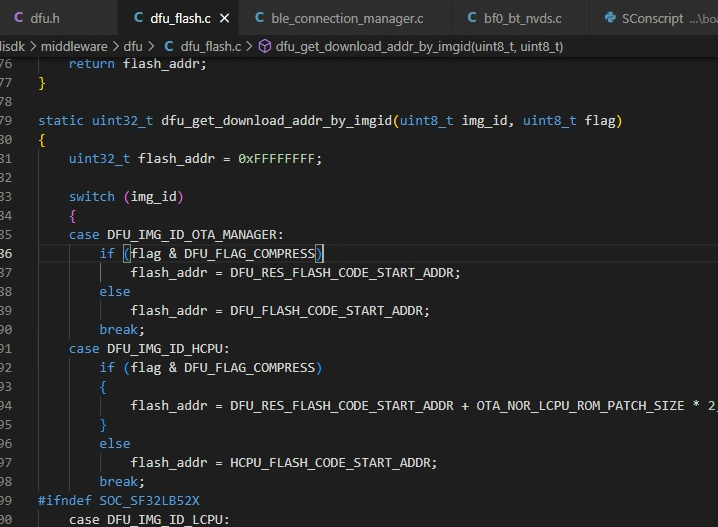Select the dfu.h tab
The image size is (718, 527).
tap(44, 18)
